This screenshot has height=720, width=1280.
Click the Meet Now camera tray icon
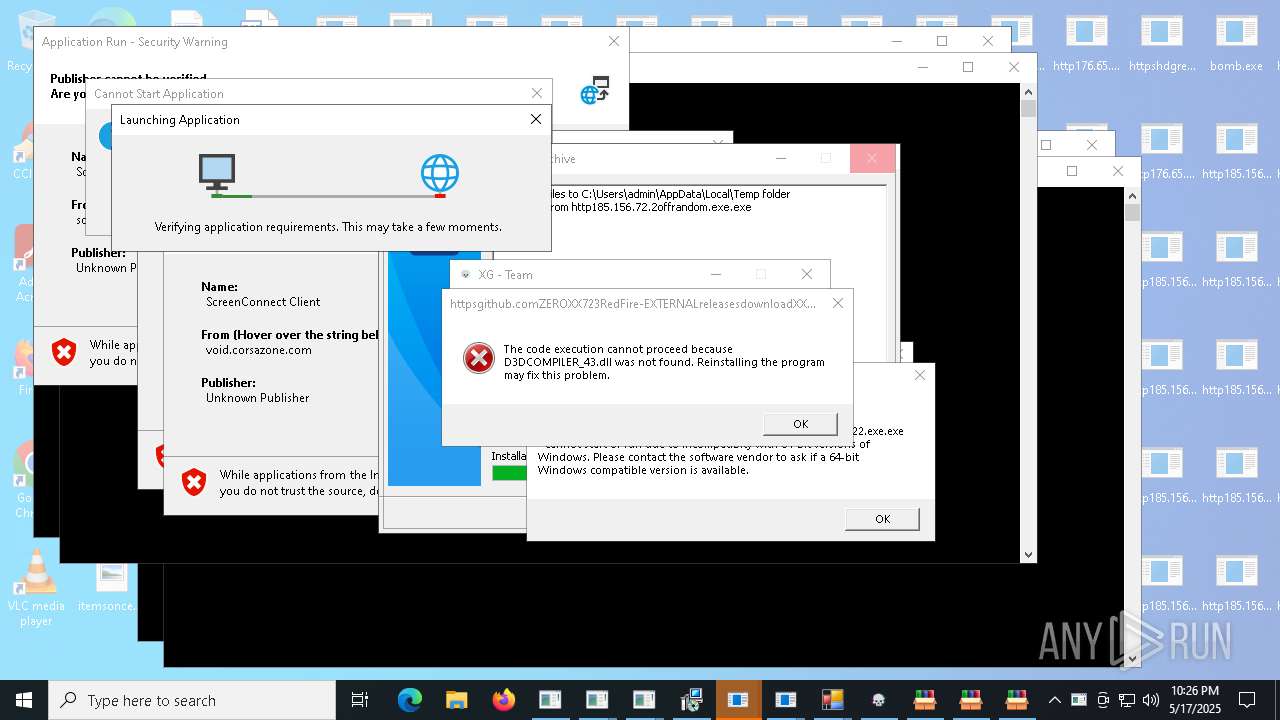1103,700
